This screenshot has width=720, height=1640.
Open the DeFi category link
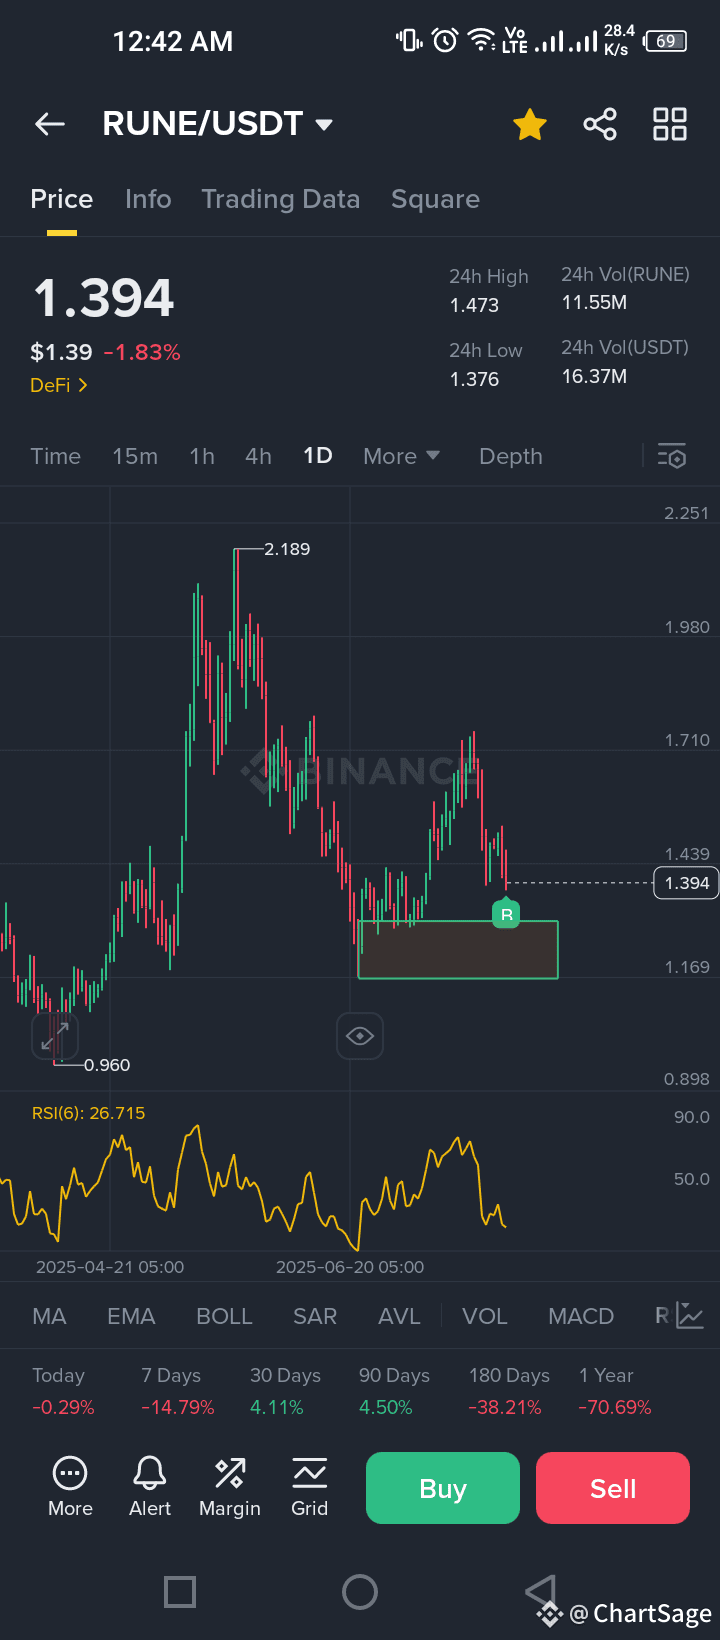tap(59, 385)
